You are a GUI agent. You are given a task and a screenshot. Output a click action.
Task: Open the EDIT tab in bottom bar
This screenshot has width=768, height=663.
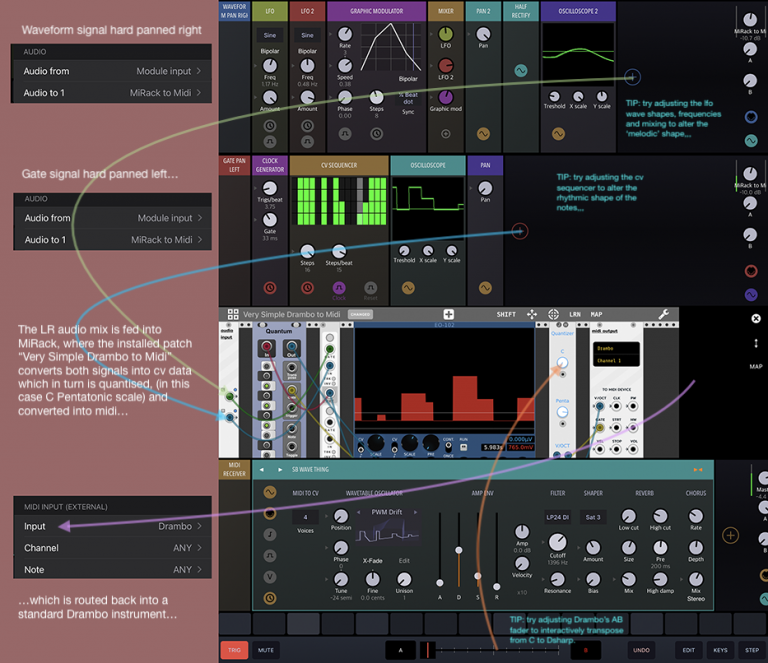point(689,650)
